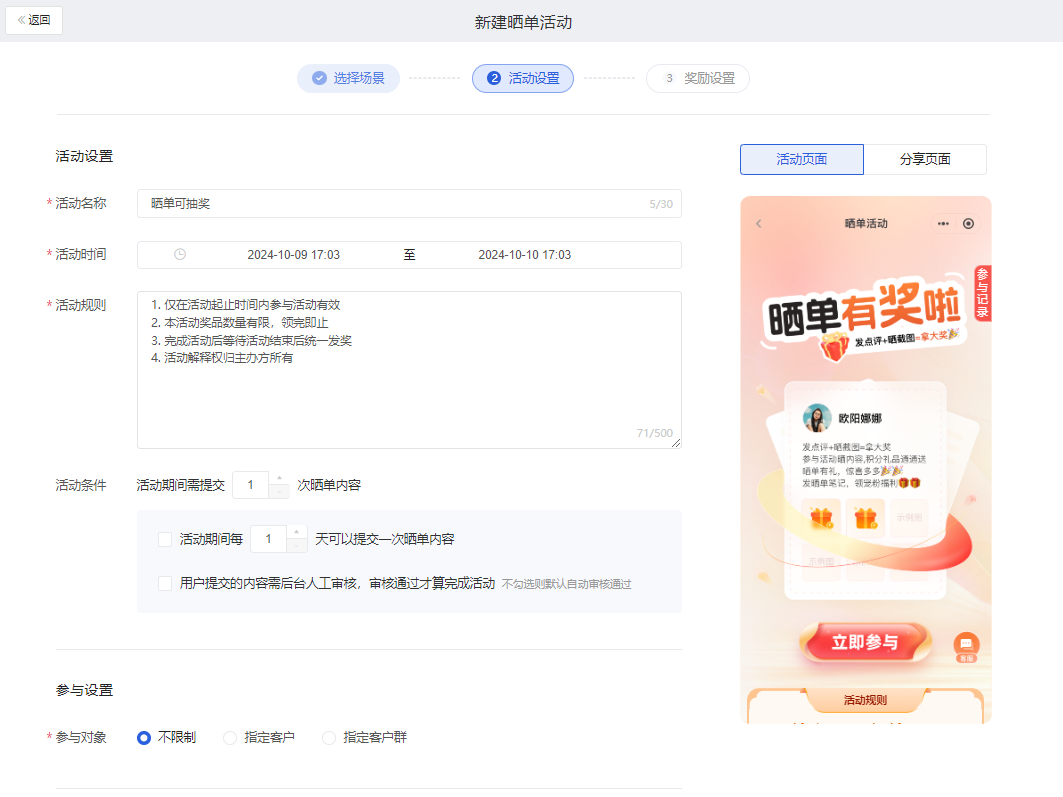This screenshot has width=1063, height=797.
Task: Click into the 活动规则 text area
Action: (x=409, y=370)
